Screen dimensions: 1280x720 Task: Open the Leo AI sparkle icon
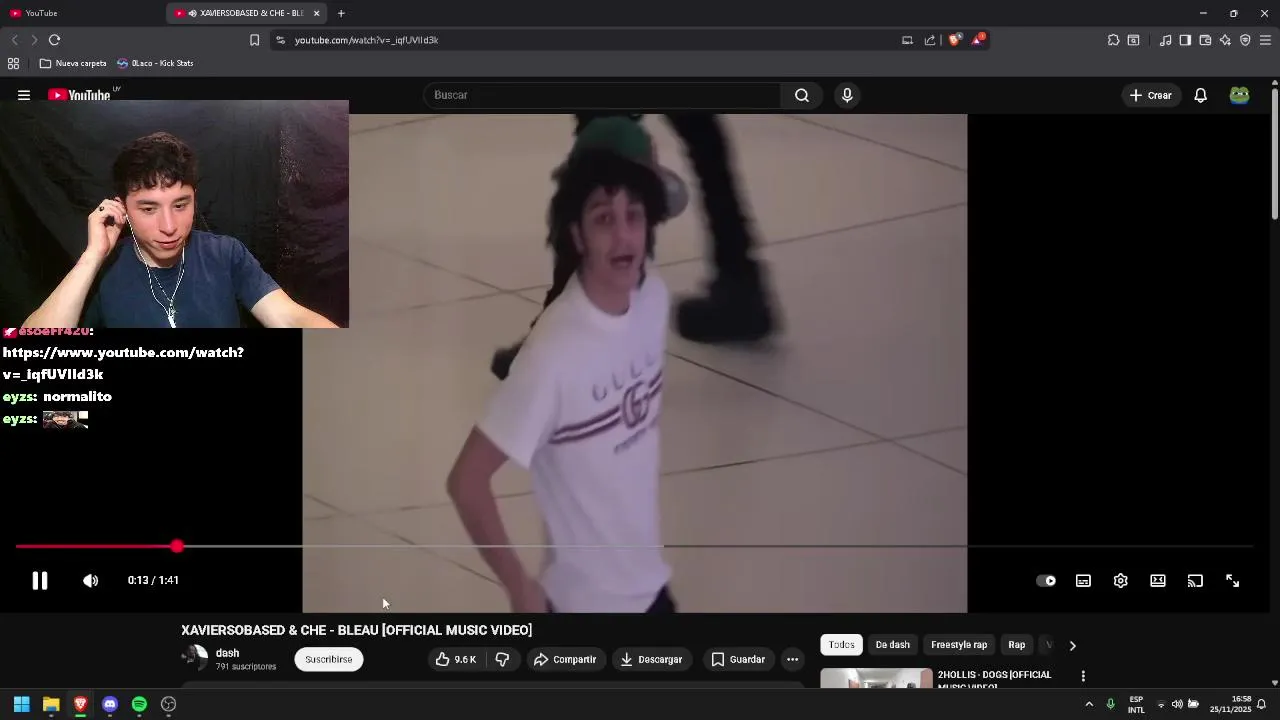[x=1225, y=40]
